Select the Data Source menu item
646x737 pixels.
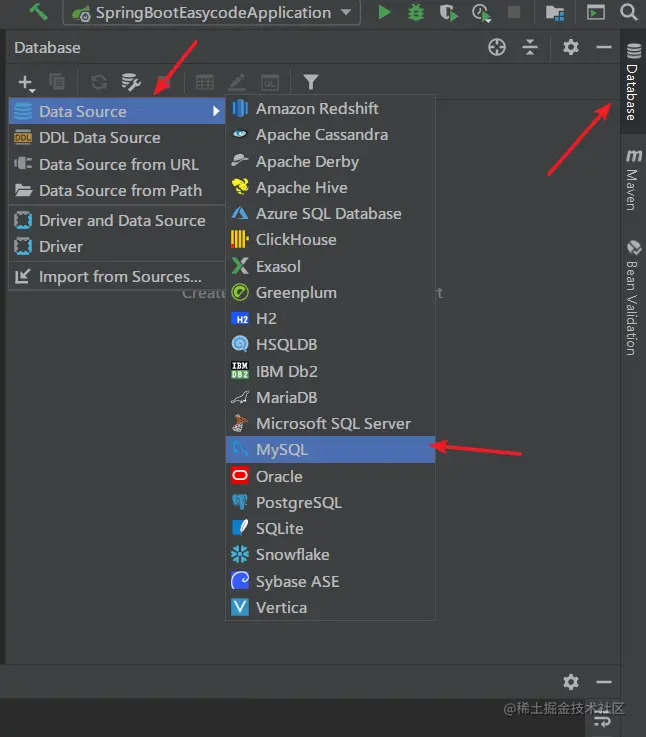point(117,111)
